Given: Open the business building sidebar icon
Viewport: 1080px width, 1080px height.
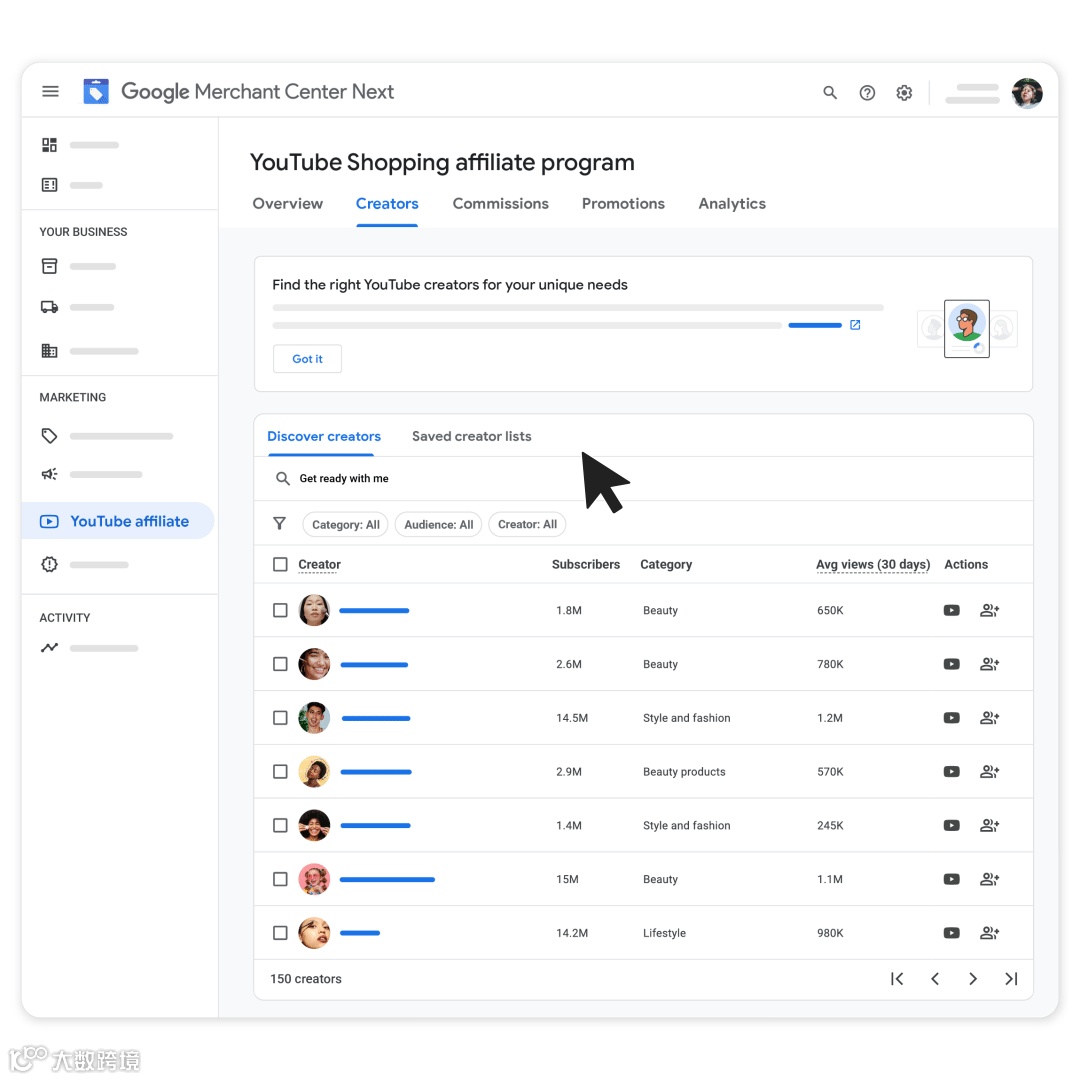Looking at the screenshot, I should tap(50, 351).
